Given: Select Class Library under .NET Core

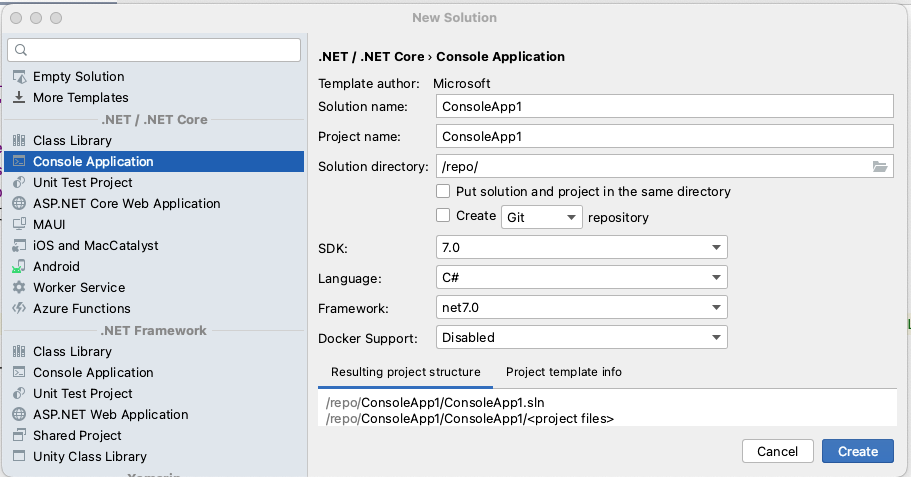Looking at the screenshot, I should point(154,140).
